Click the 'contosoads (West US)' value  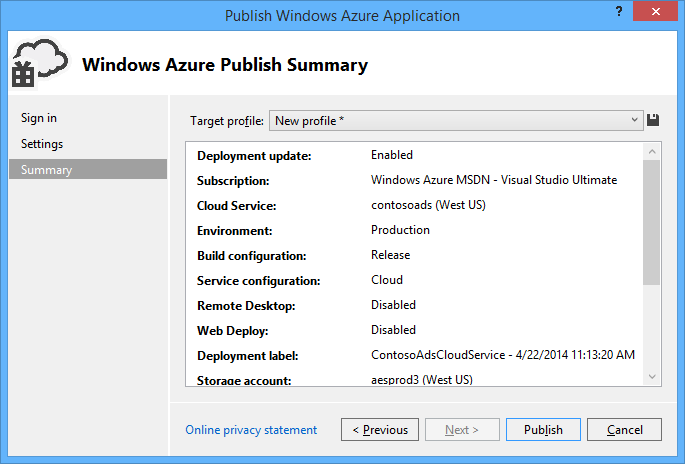(429, 205)
